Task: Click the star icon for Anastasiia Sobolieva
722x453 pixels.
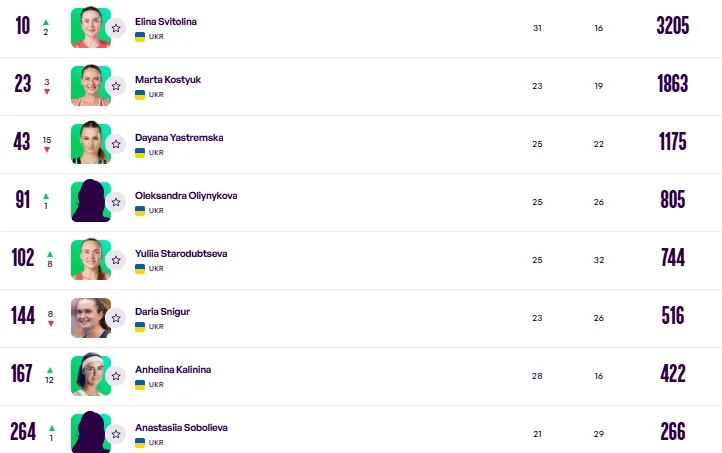Action: [x=116, y=435]
